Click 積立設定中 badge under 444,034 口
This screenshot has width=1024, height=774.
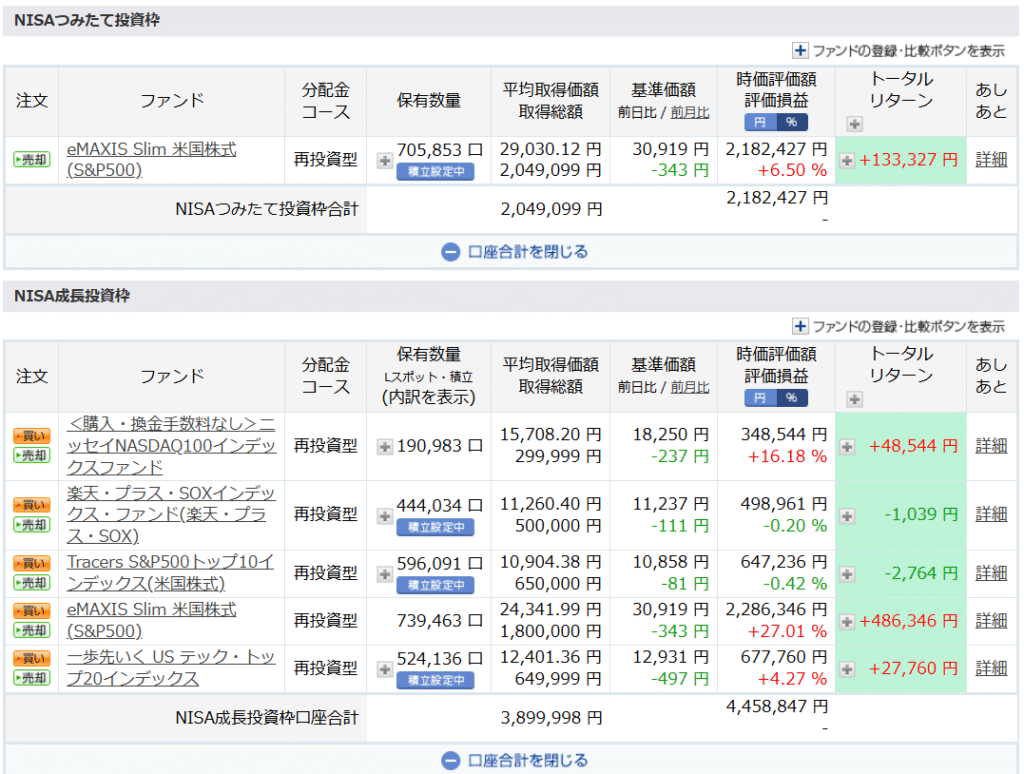pyautogui.click(x=436, y=527)
